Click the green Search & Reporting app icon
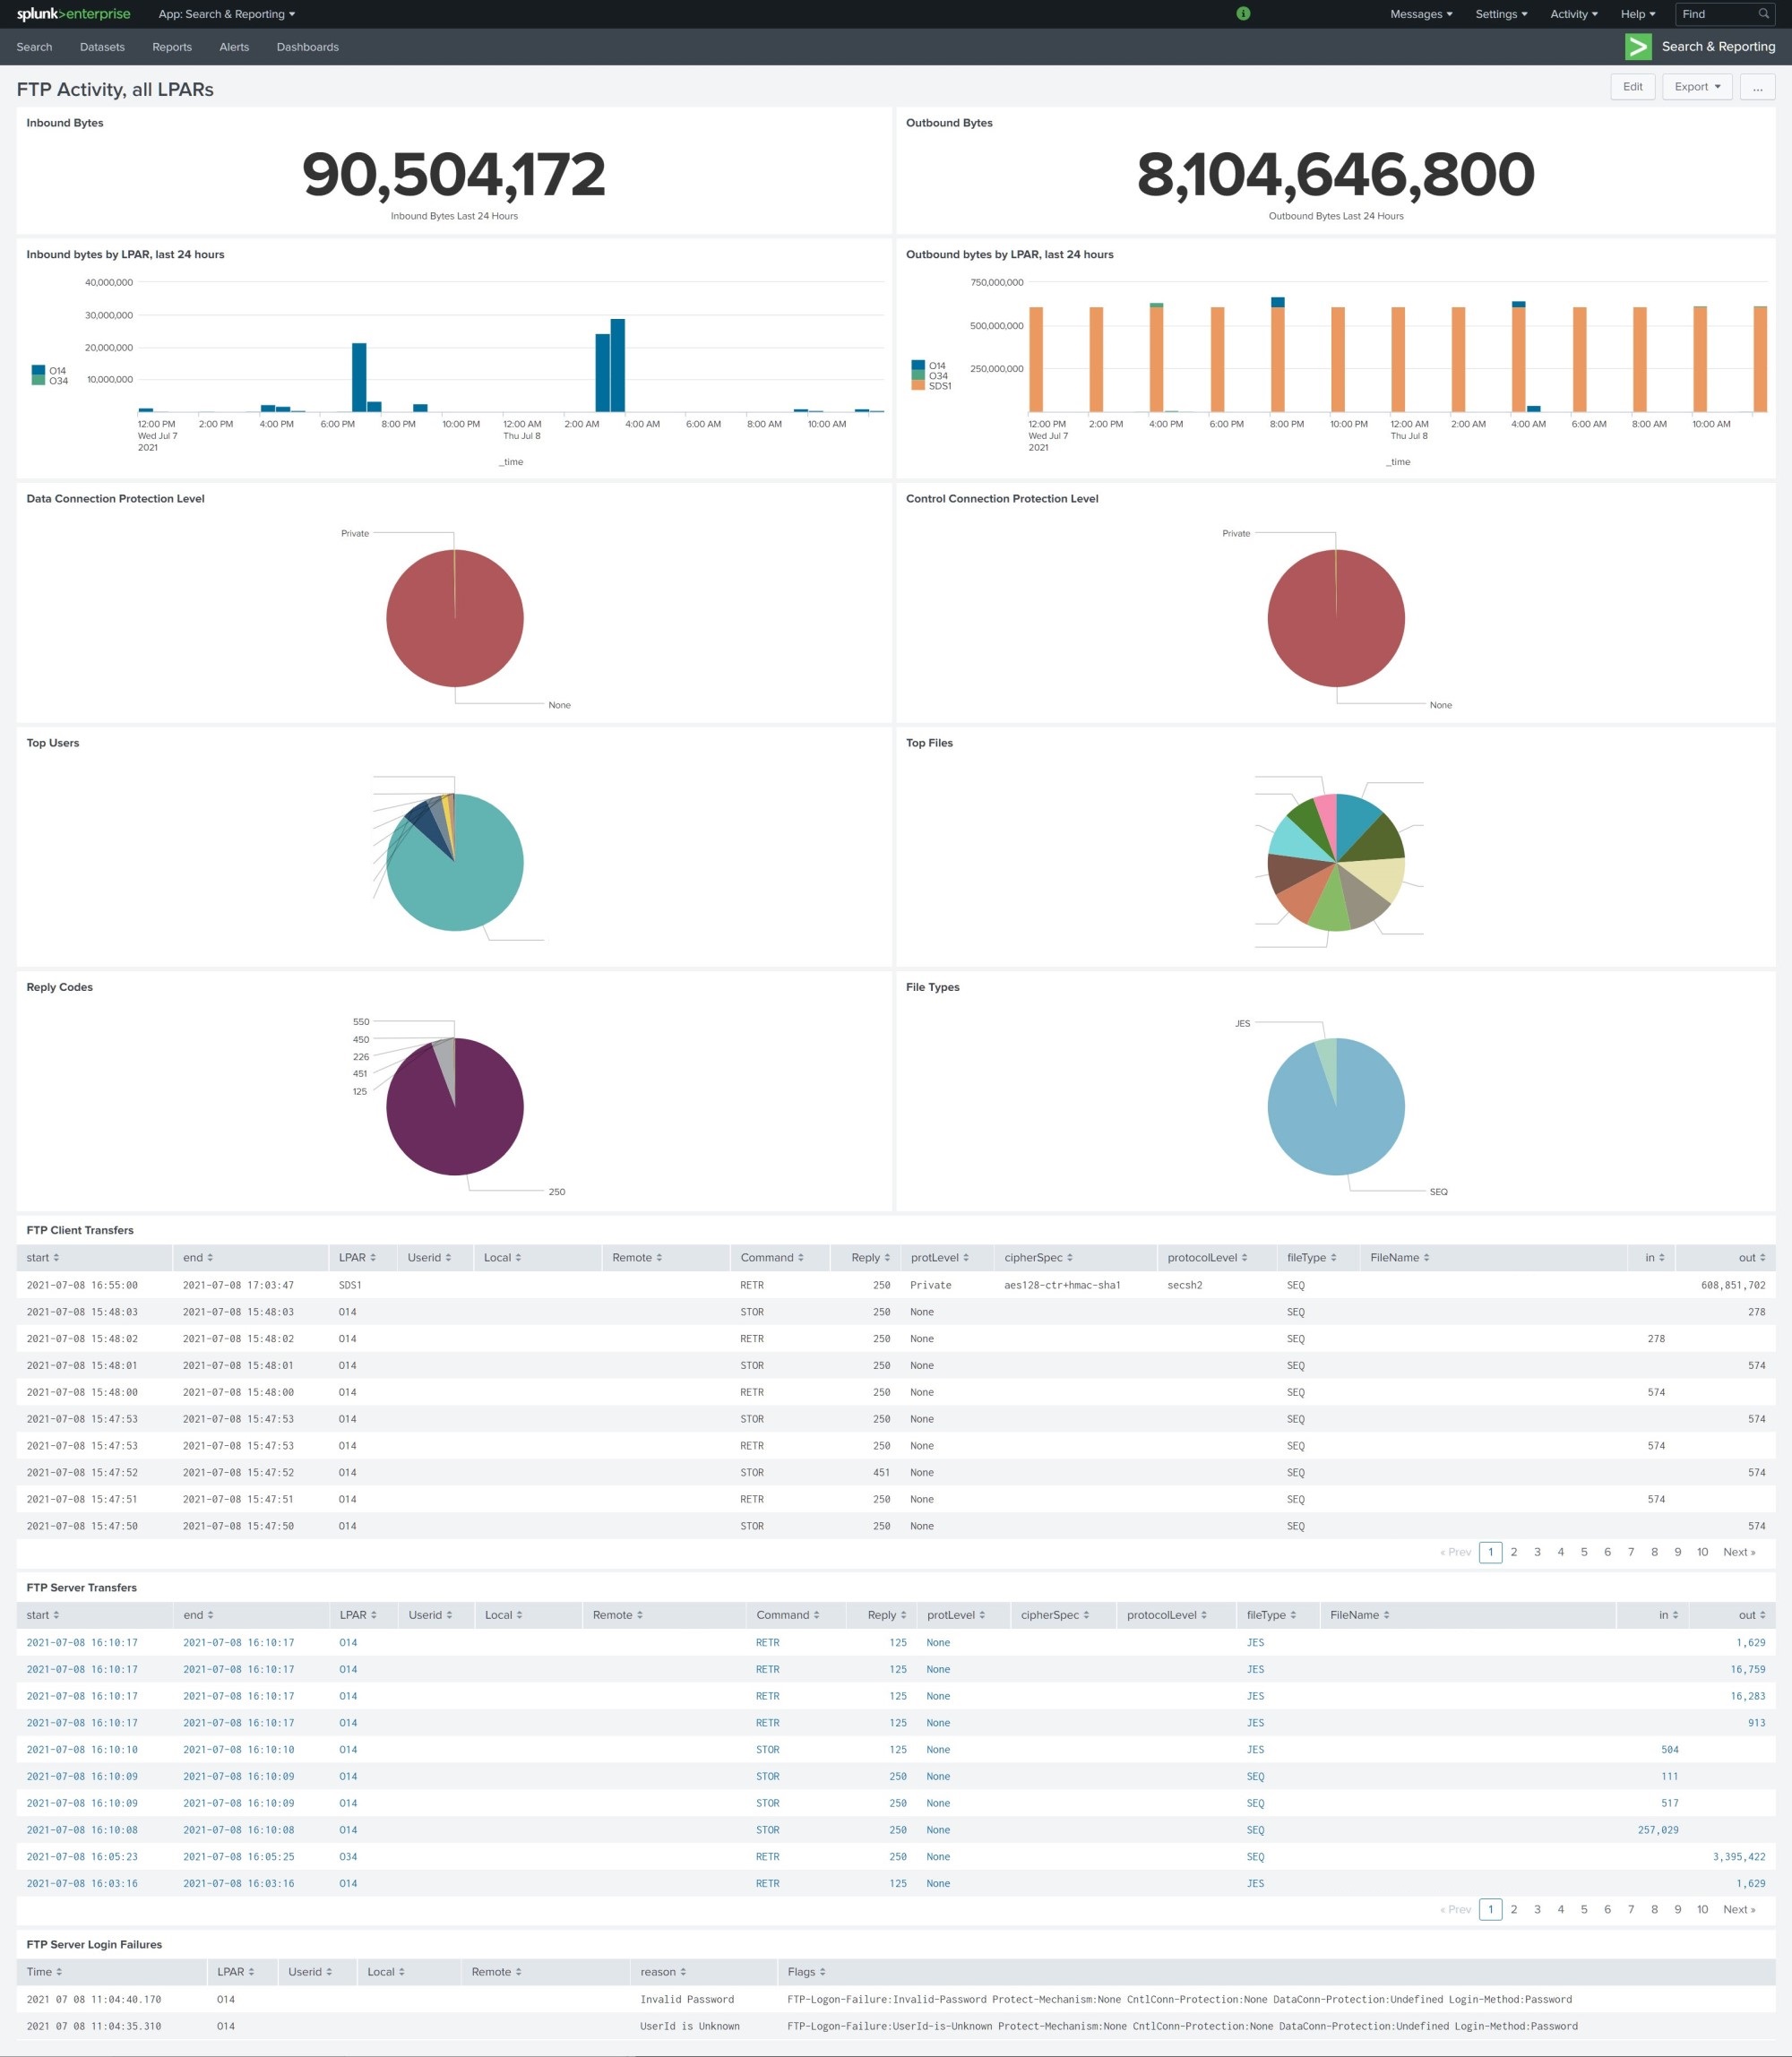 [x=1638, y=47]
